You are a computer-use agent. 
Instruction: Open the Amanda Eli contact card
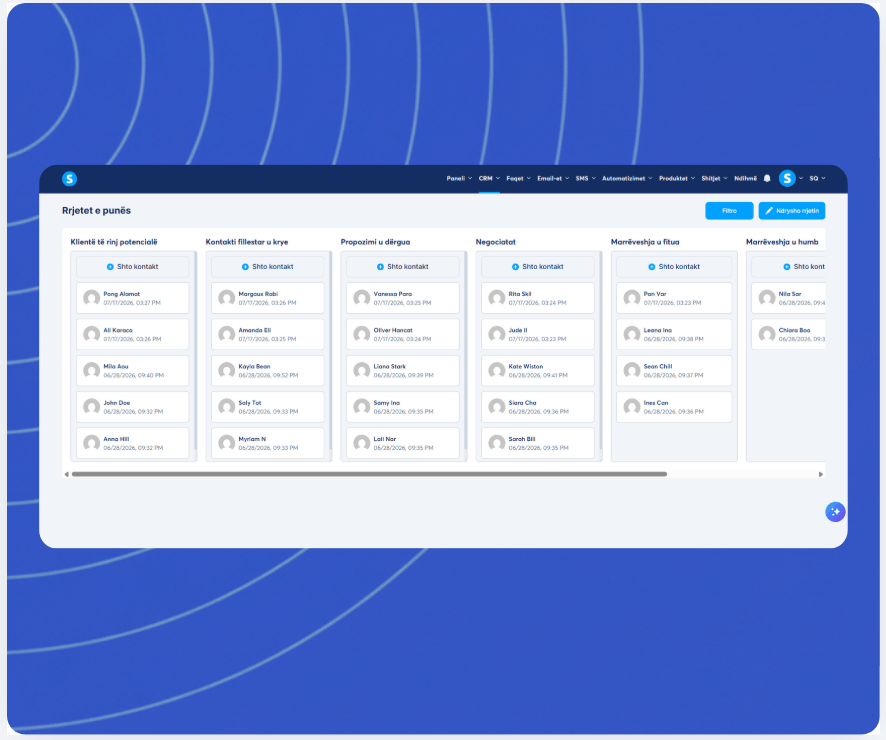pos(268,334)
